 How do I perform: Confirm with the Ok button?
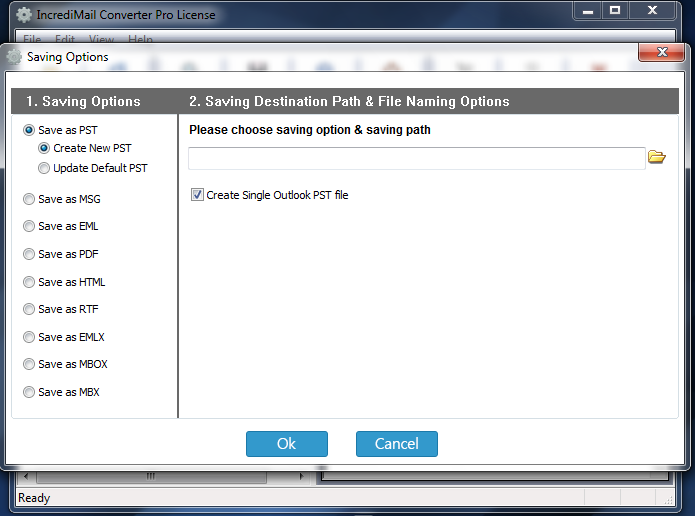(287, 444)
